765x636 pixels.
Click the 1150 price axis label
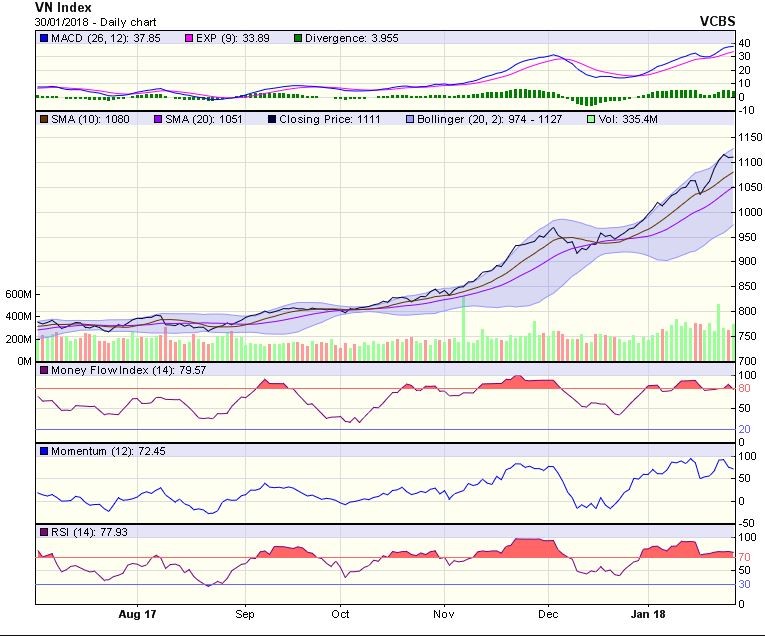pos(750,137)
